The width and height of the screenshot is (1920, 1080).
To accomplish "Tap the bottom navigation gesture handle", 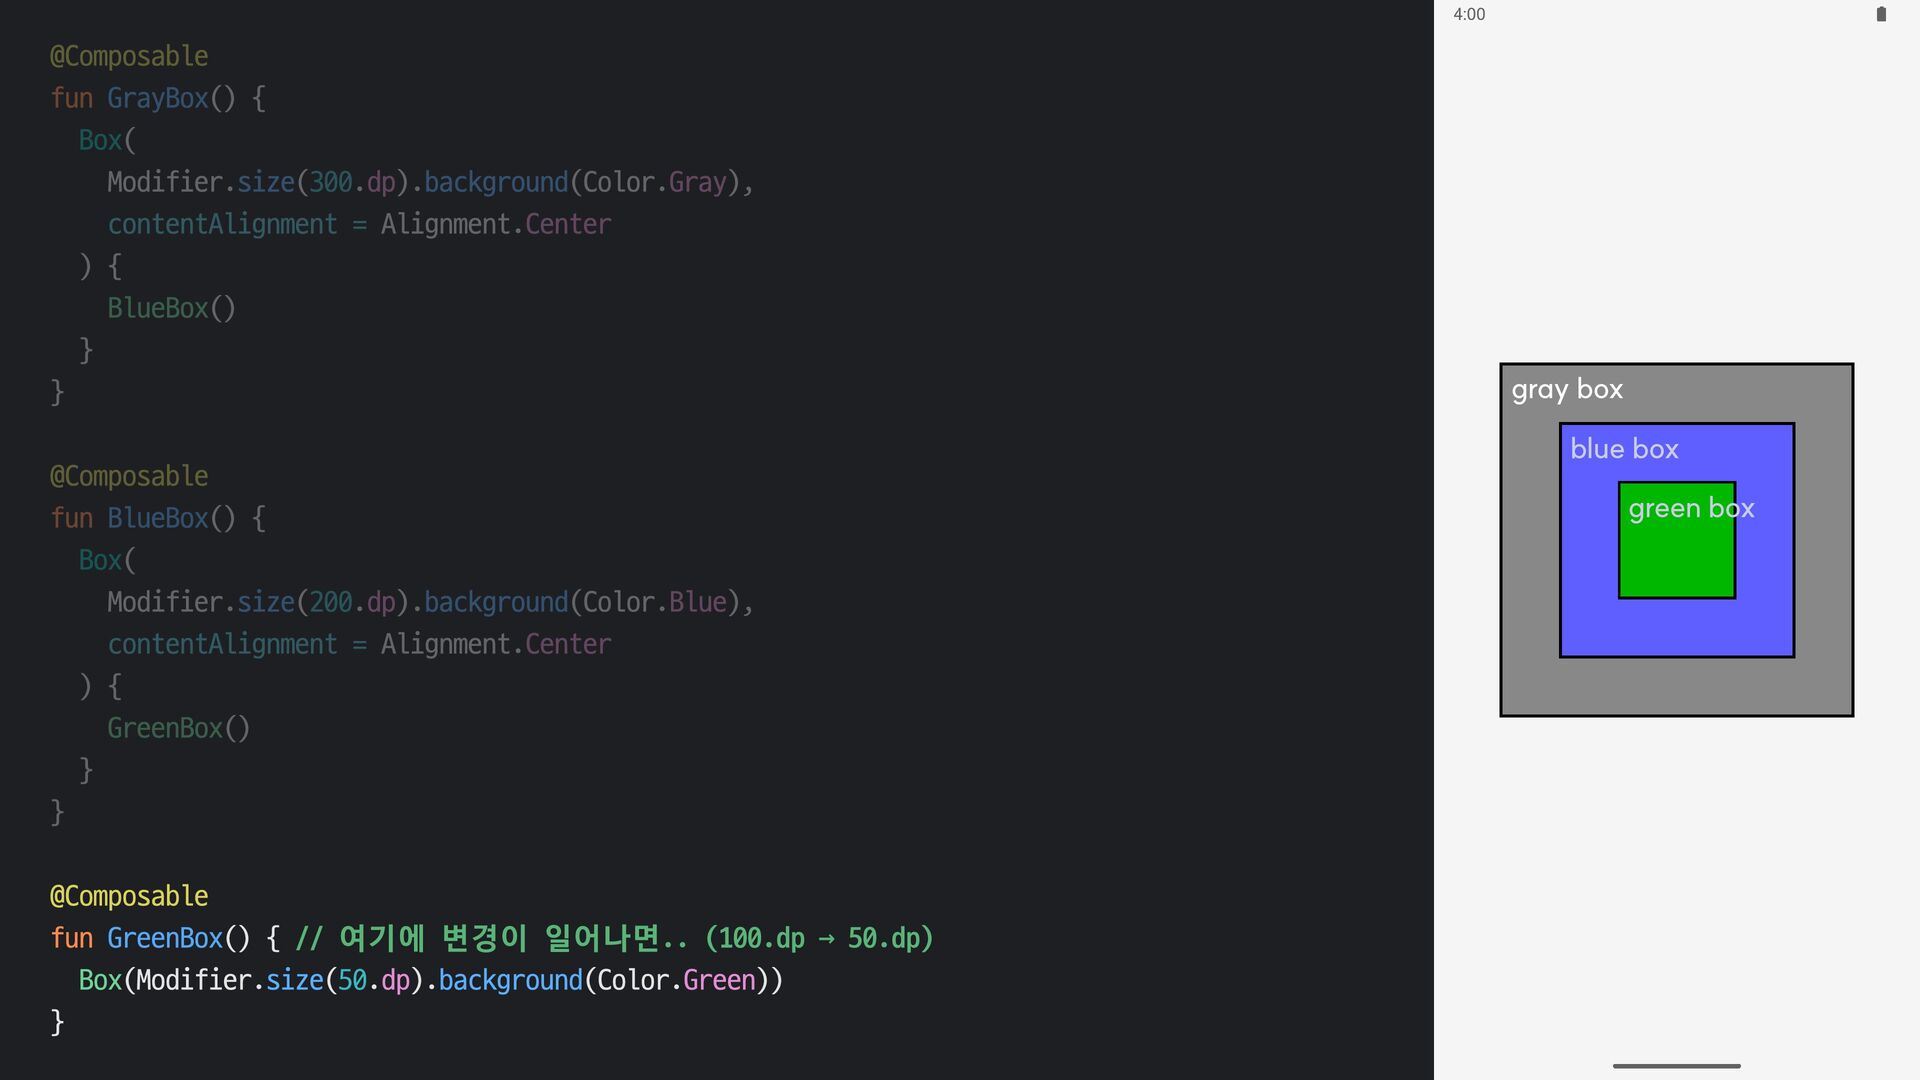I will [1676, 1066].
